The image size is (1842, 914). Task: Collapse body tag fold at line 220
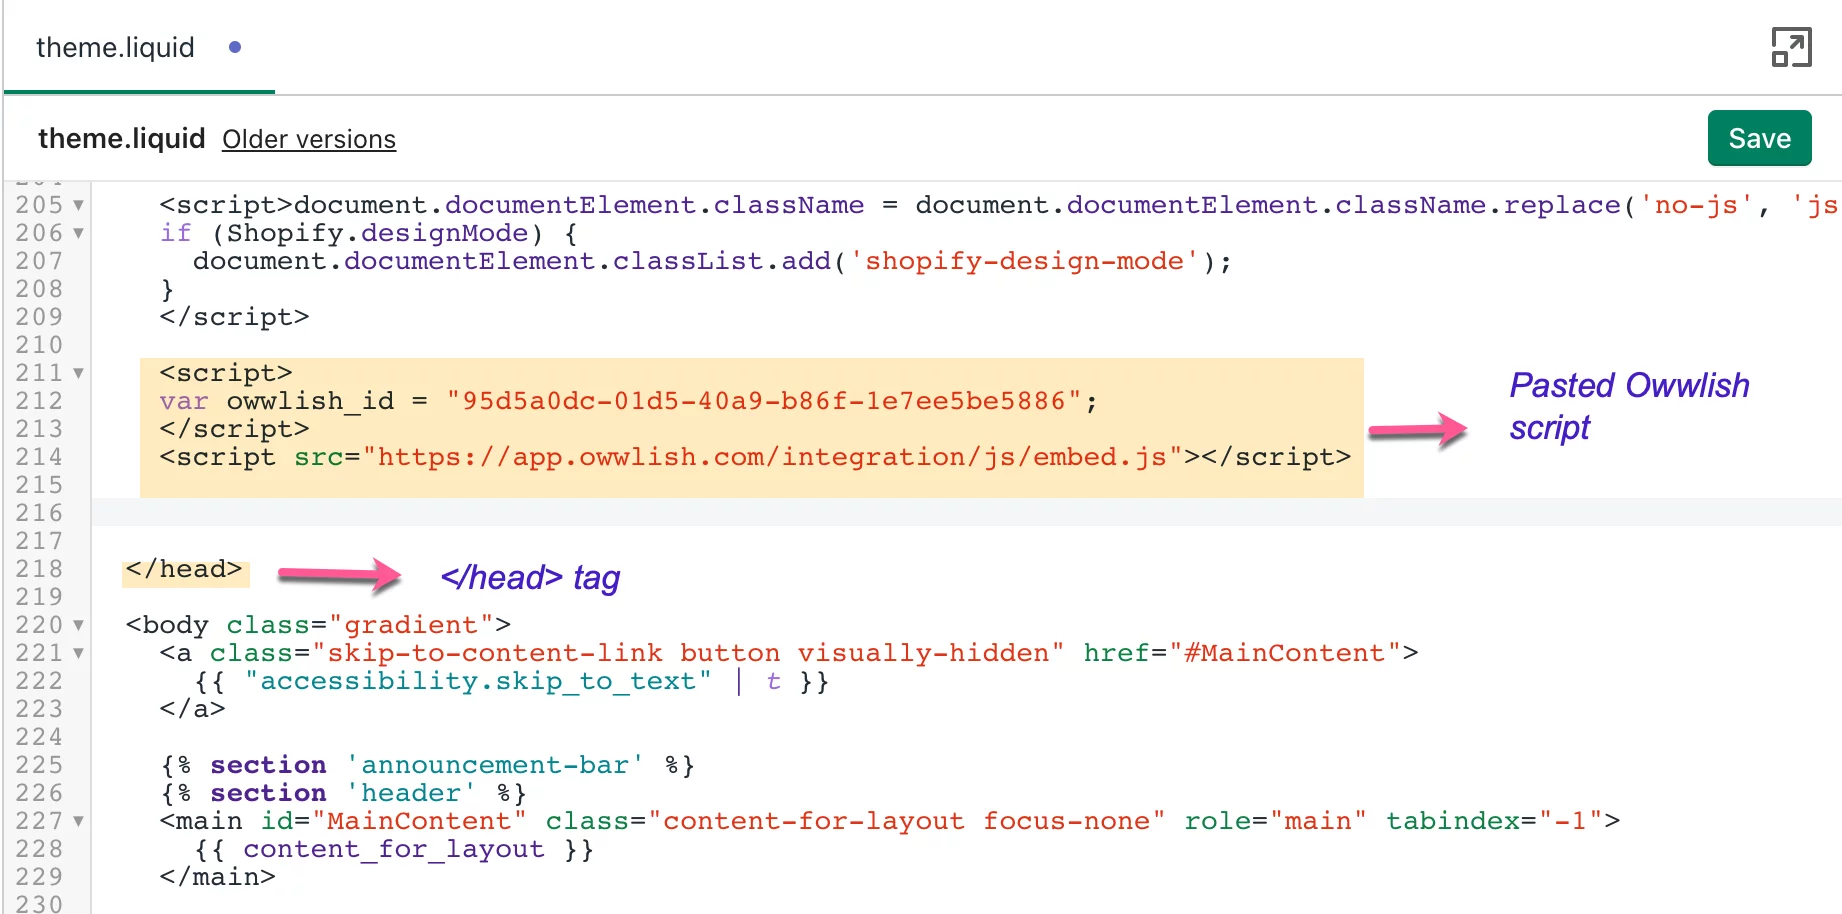[78, 625]
